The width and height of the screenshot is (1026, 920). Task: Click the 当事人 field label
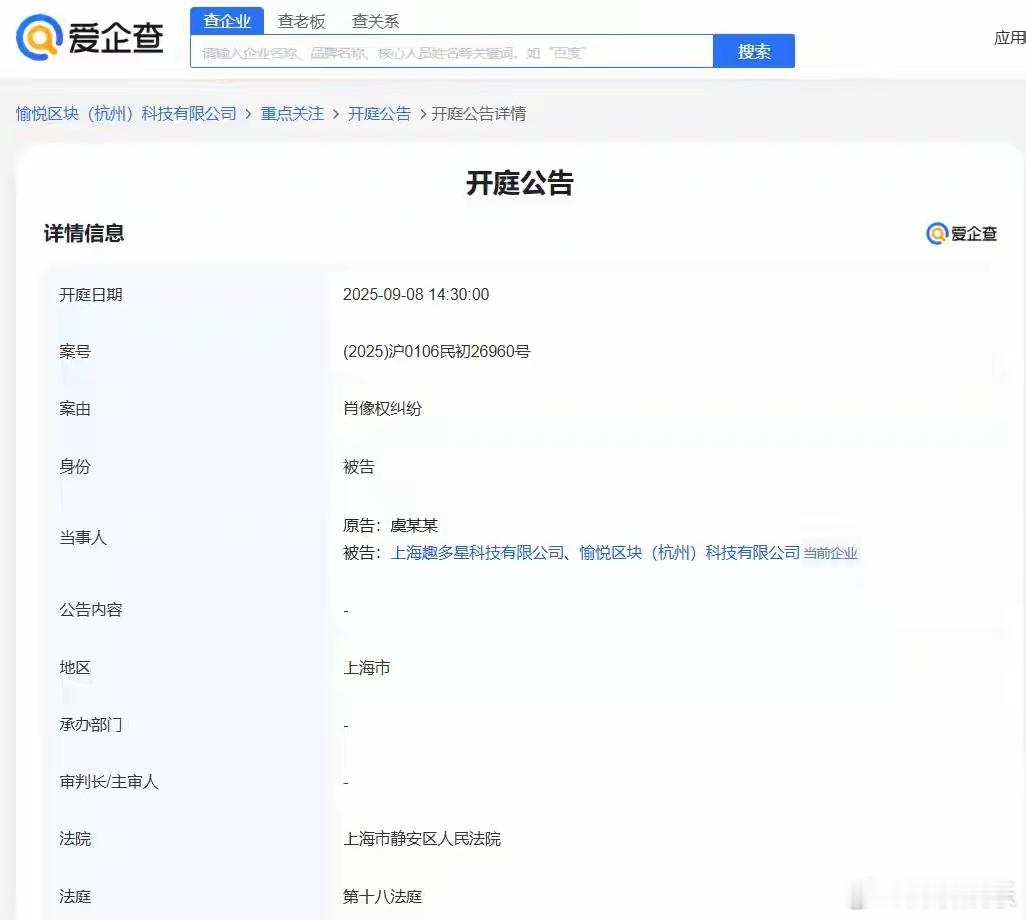click(82, 538)
